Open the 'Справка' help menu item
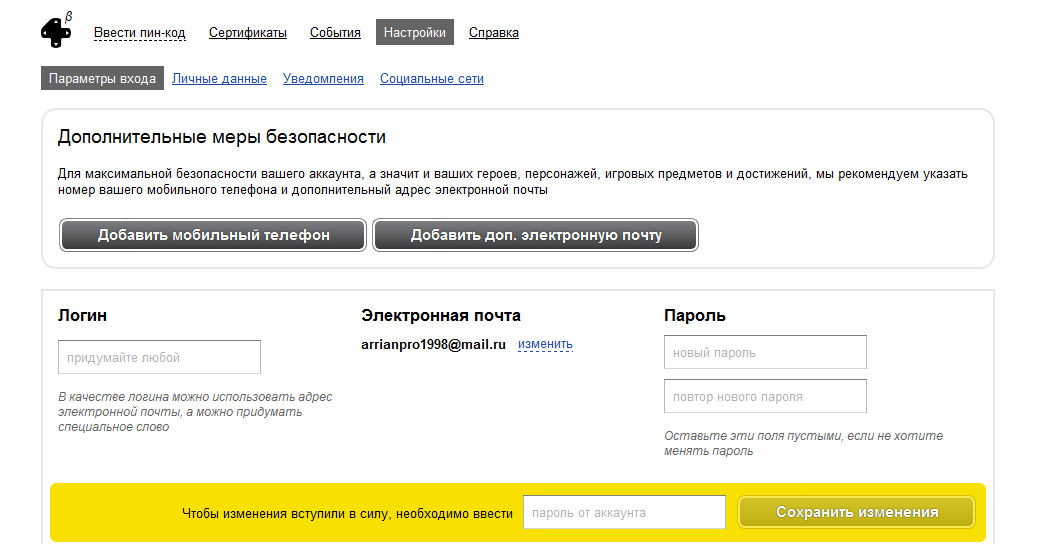The image size is (1045, 544). (x=494, y=33)
